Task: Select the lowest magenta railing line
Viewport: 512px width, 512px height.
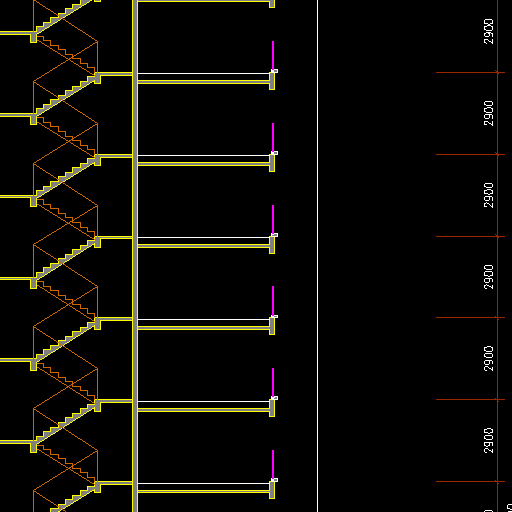Action: pyautogui.click(x=273, y=465)
